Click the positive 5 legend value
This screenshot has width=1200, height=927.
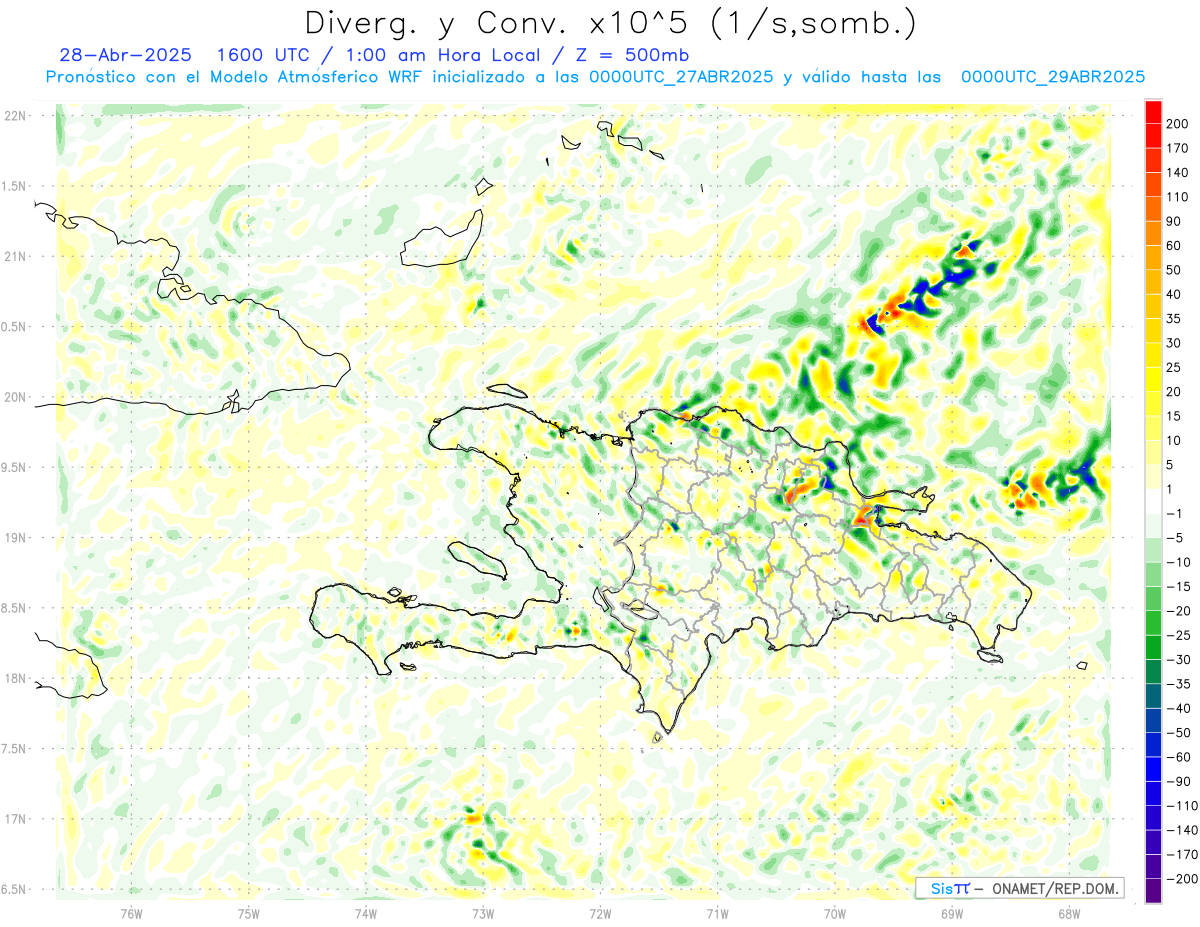click(x=1171, y=464)
